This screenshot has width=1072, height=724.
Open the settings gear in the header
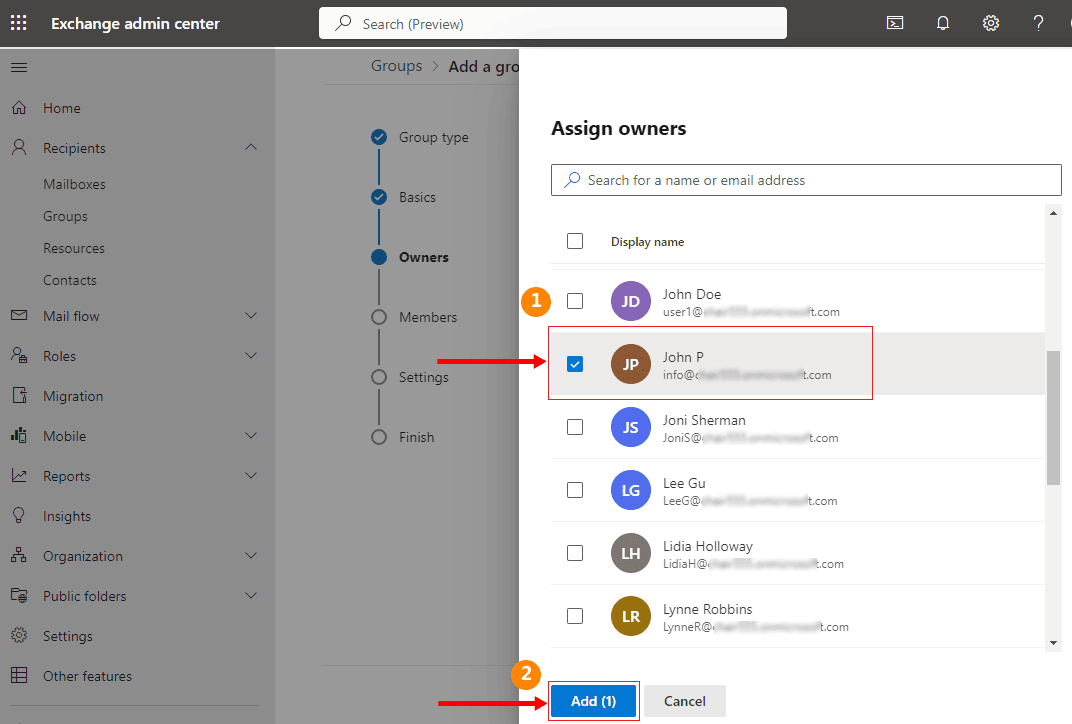pos(991,23)
